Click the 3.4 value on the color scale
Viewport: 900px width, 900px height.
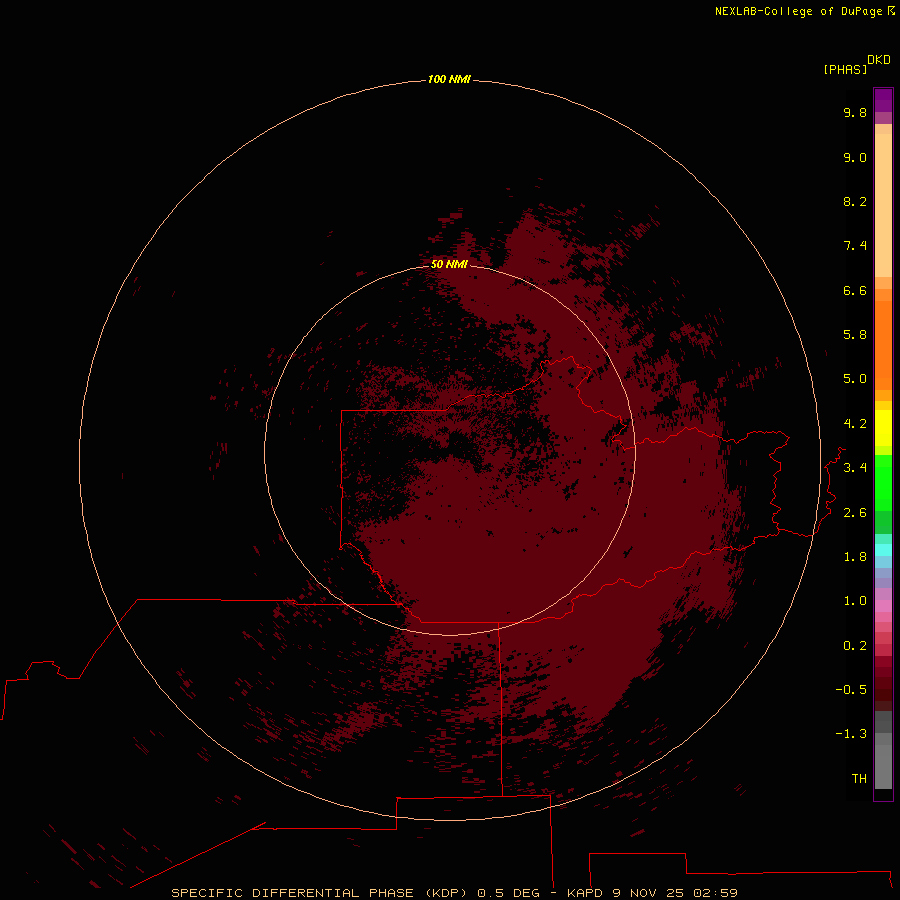tap(855, 468)
